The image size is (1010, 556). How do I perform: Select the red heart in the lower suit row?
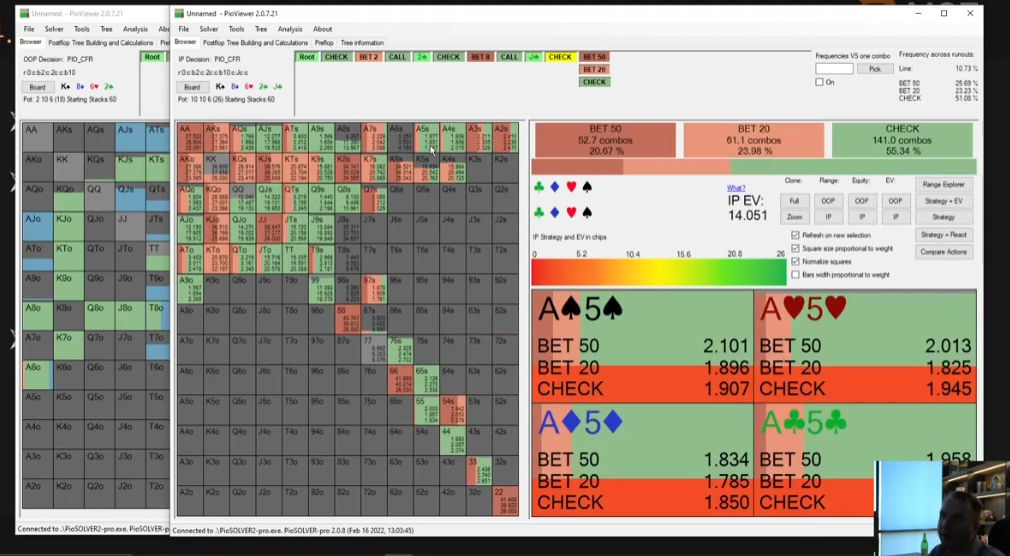(571, 212)
